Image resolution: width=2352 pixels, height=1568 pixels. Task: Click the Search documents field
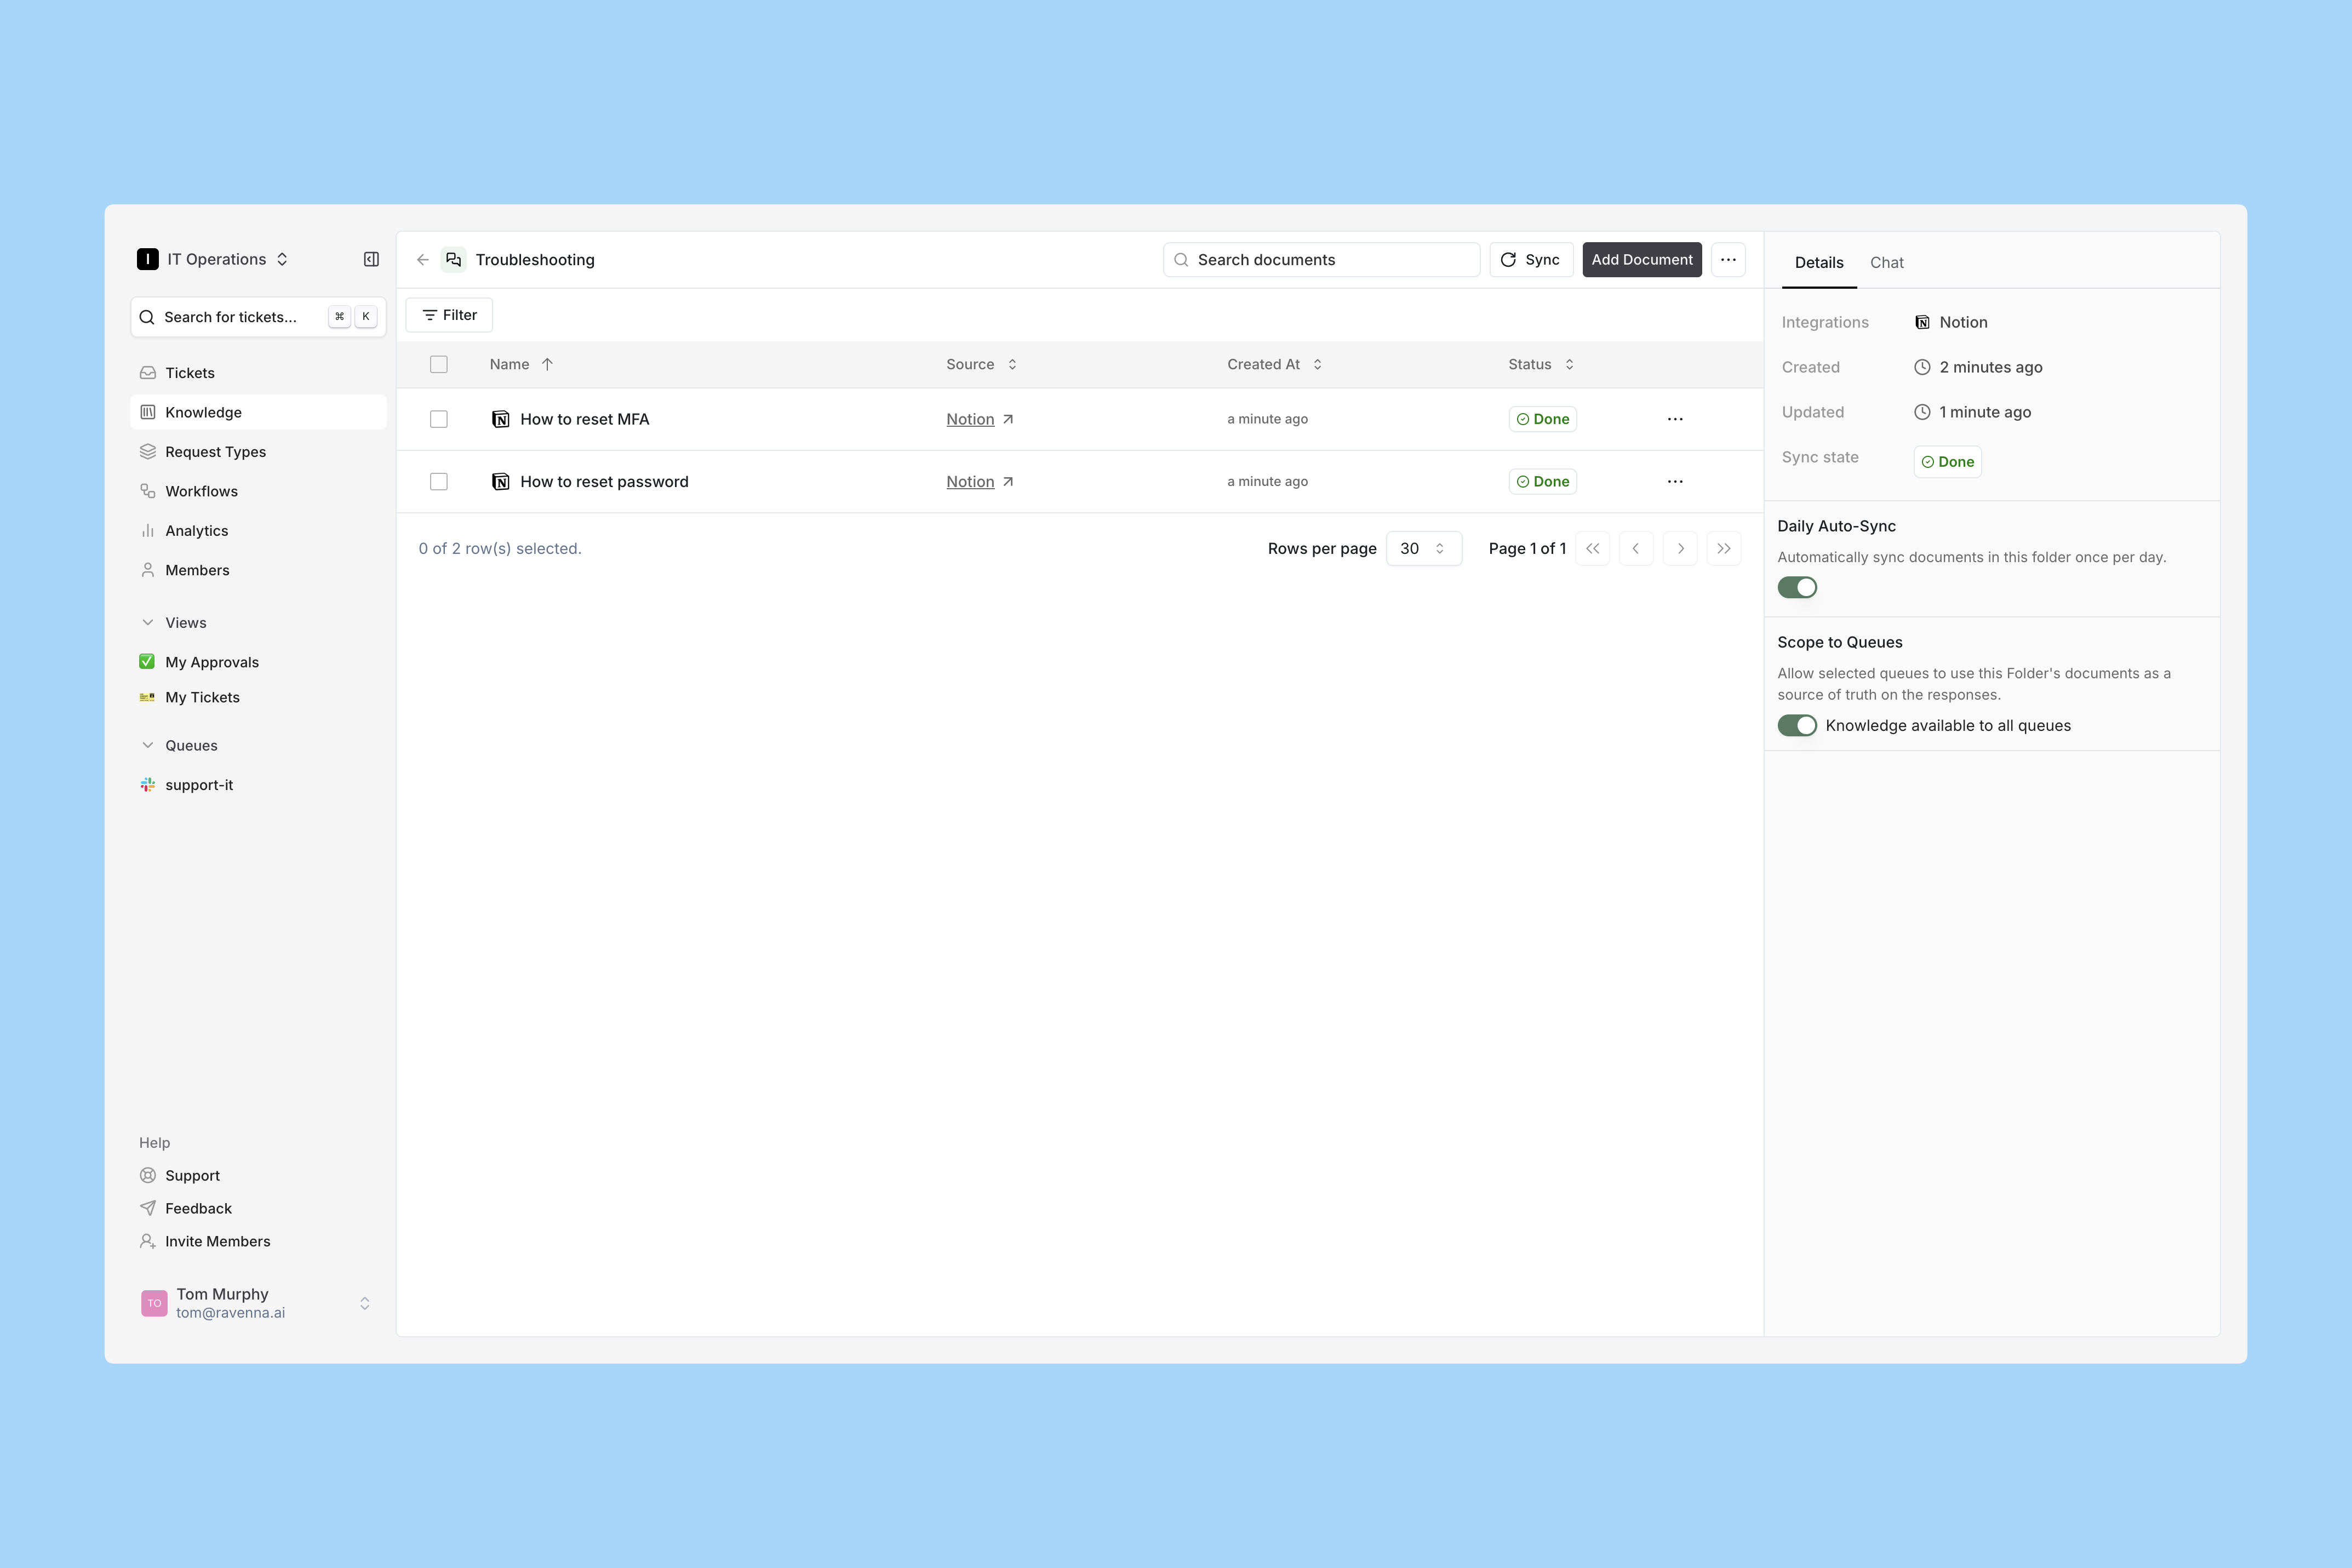click(x=1322, y=260)
